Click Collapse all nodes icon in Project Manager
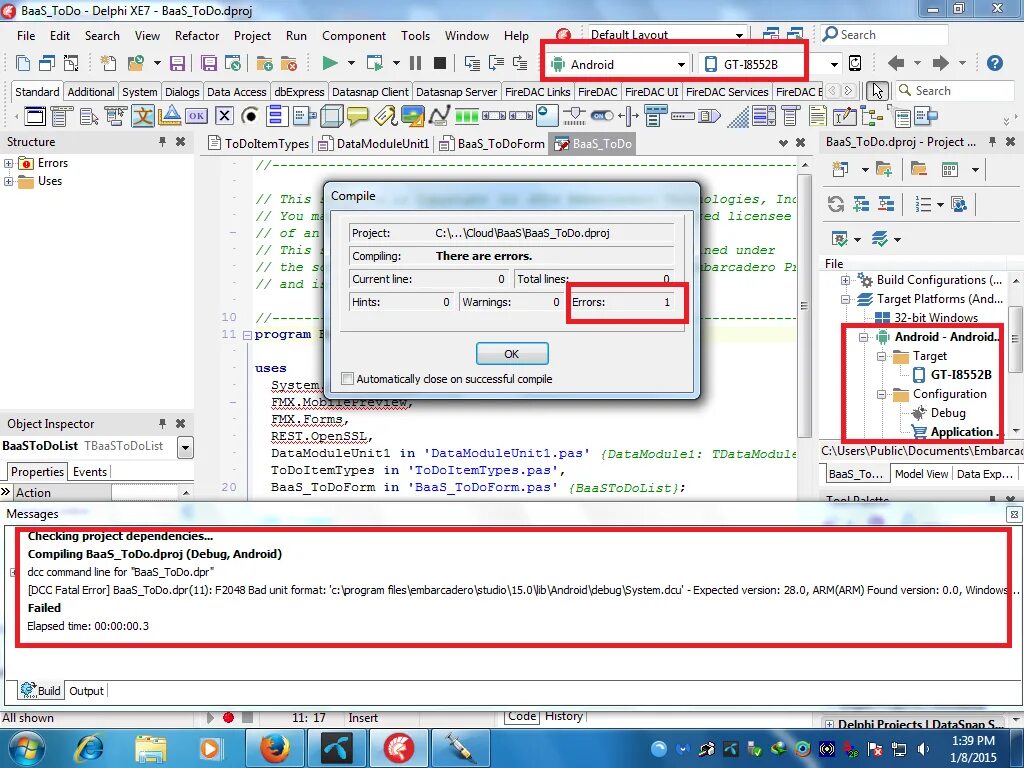Viewport: 1024px width, 768px height. coord(886,204)
